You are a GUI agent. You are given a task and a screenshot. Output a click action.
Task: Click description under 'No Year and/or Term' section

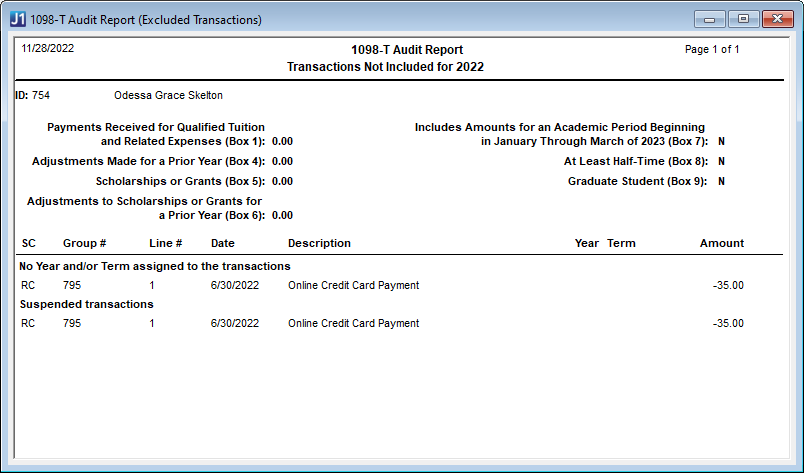pos(353,285)
